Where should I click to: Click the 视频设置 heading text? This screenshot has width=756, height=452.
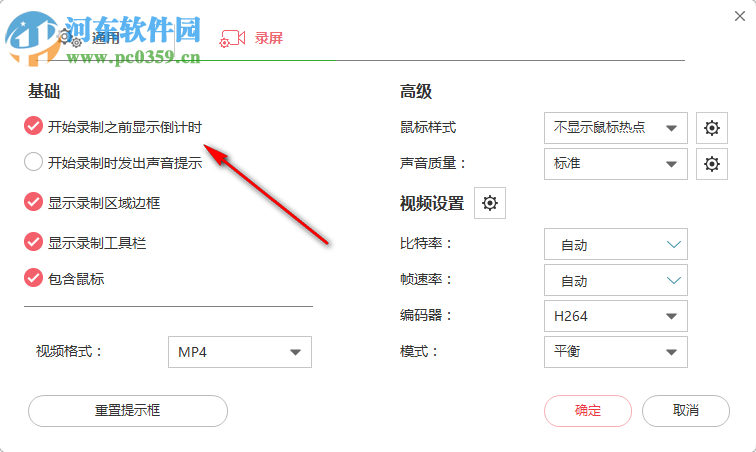(x=432, y=203)
